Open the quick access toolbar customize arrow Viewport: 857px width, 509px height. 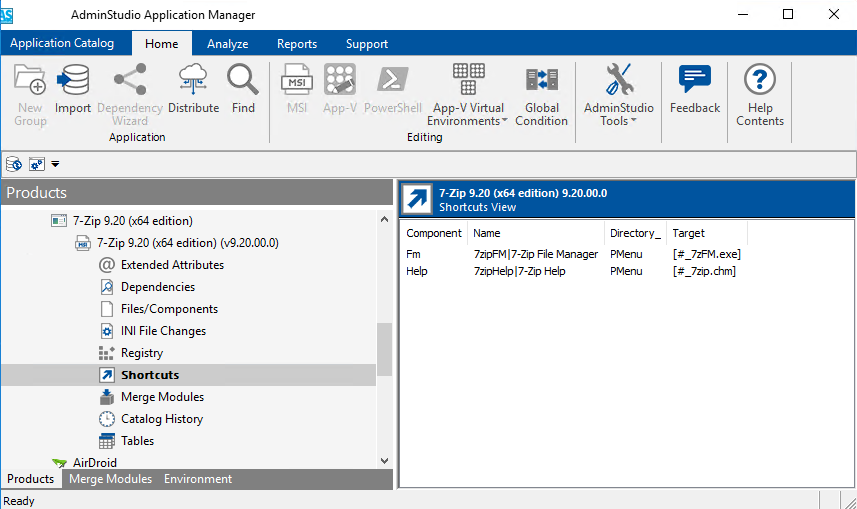(56, 163)
